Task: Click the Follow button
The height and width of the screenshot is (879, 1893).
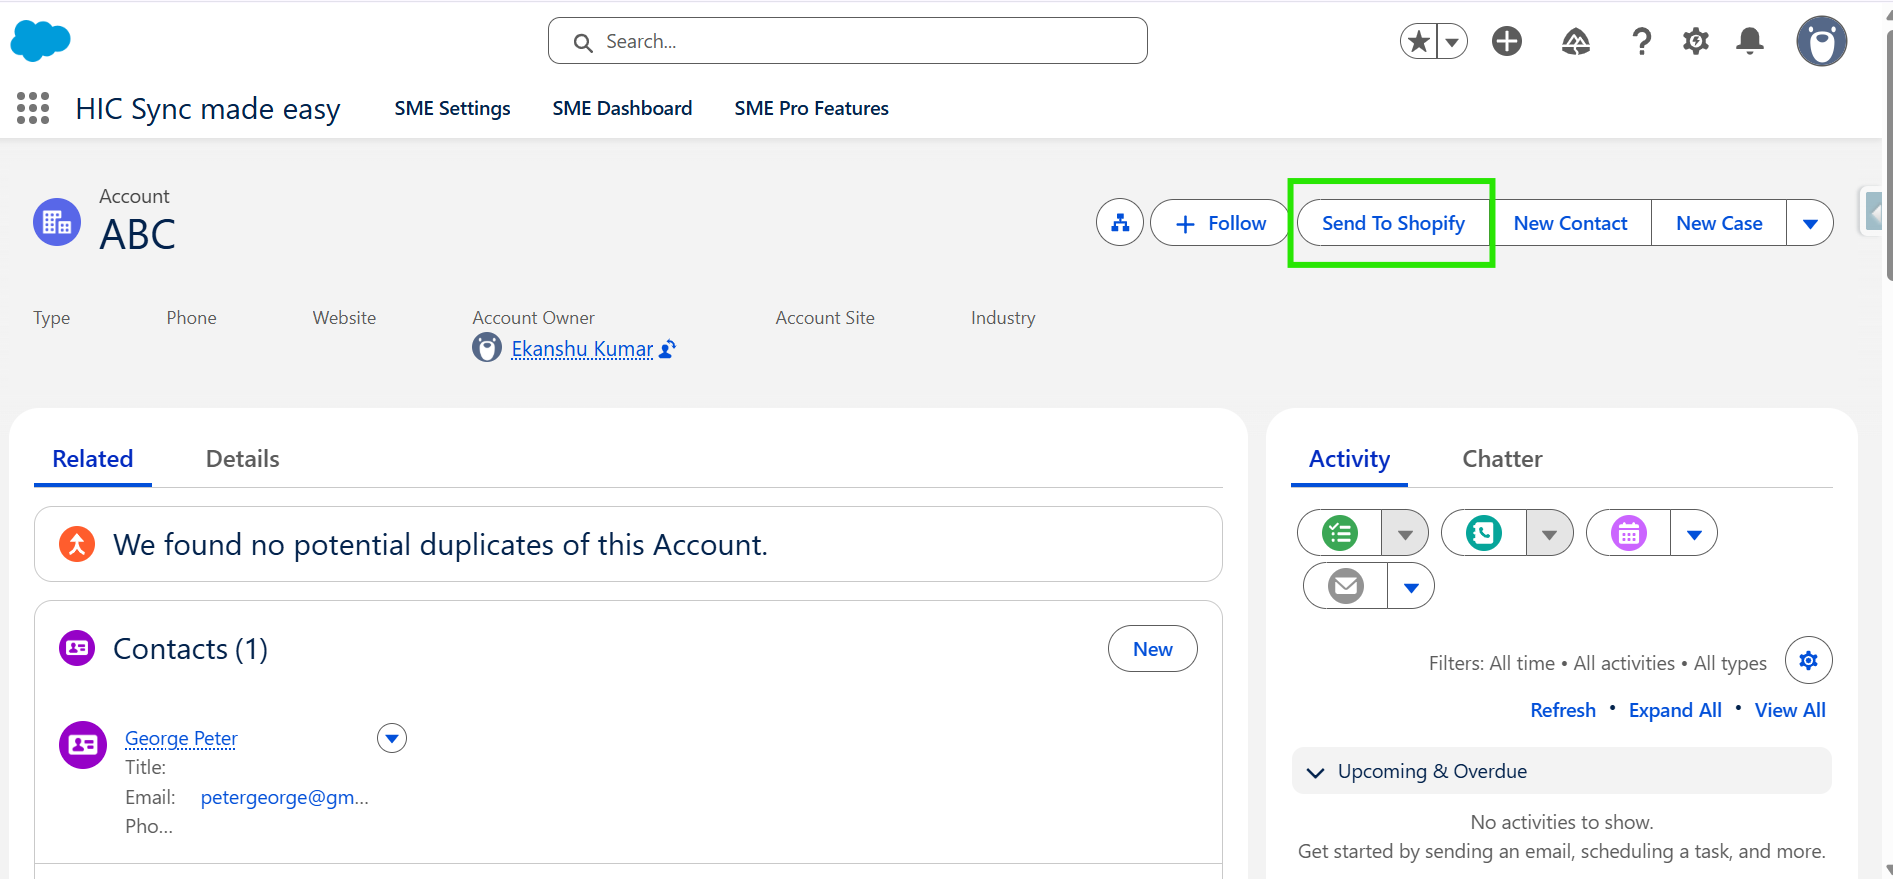Action: [x=1221, y=223]
